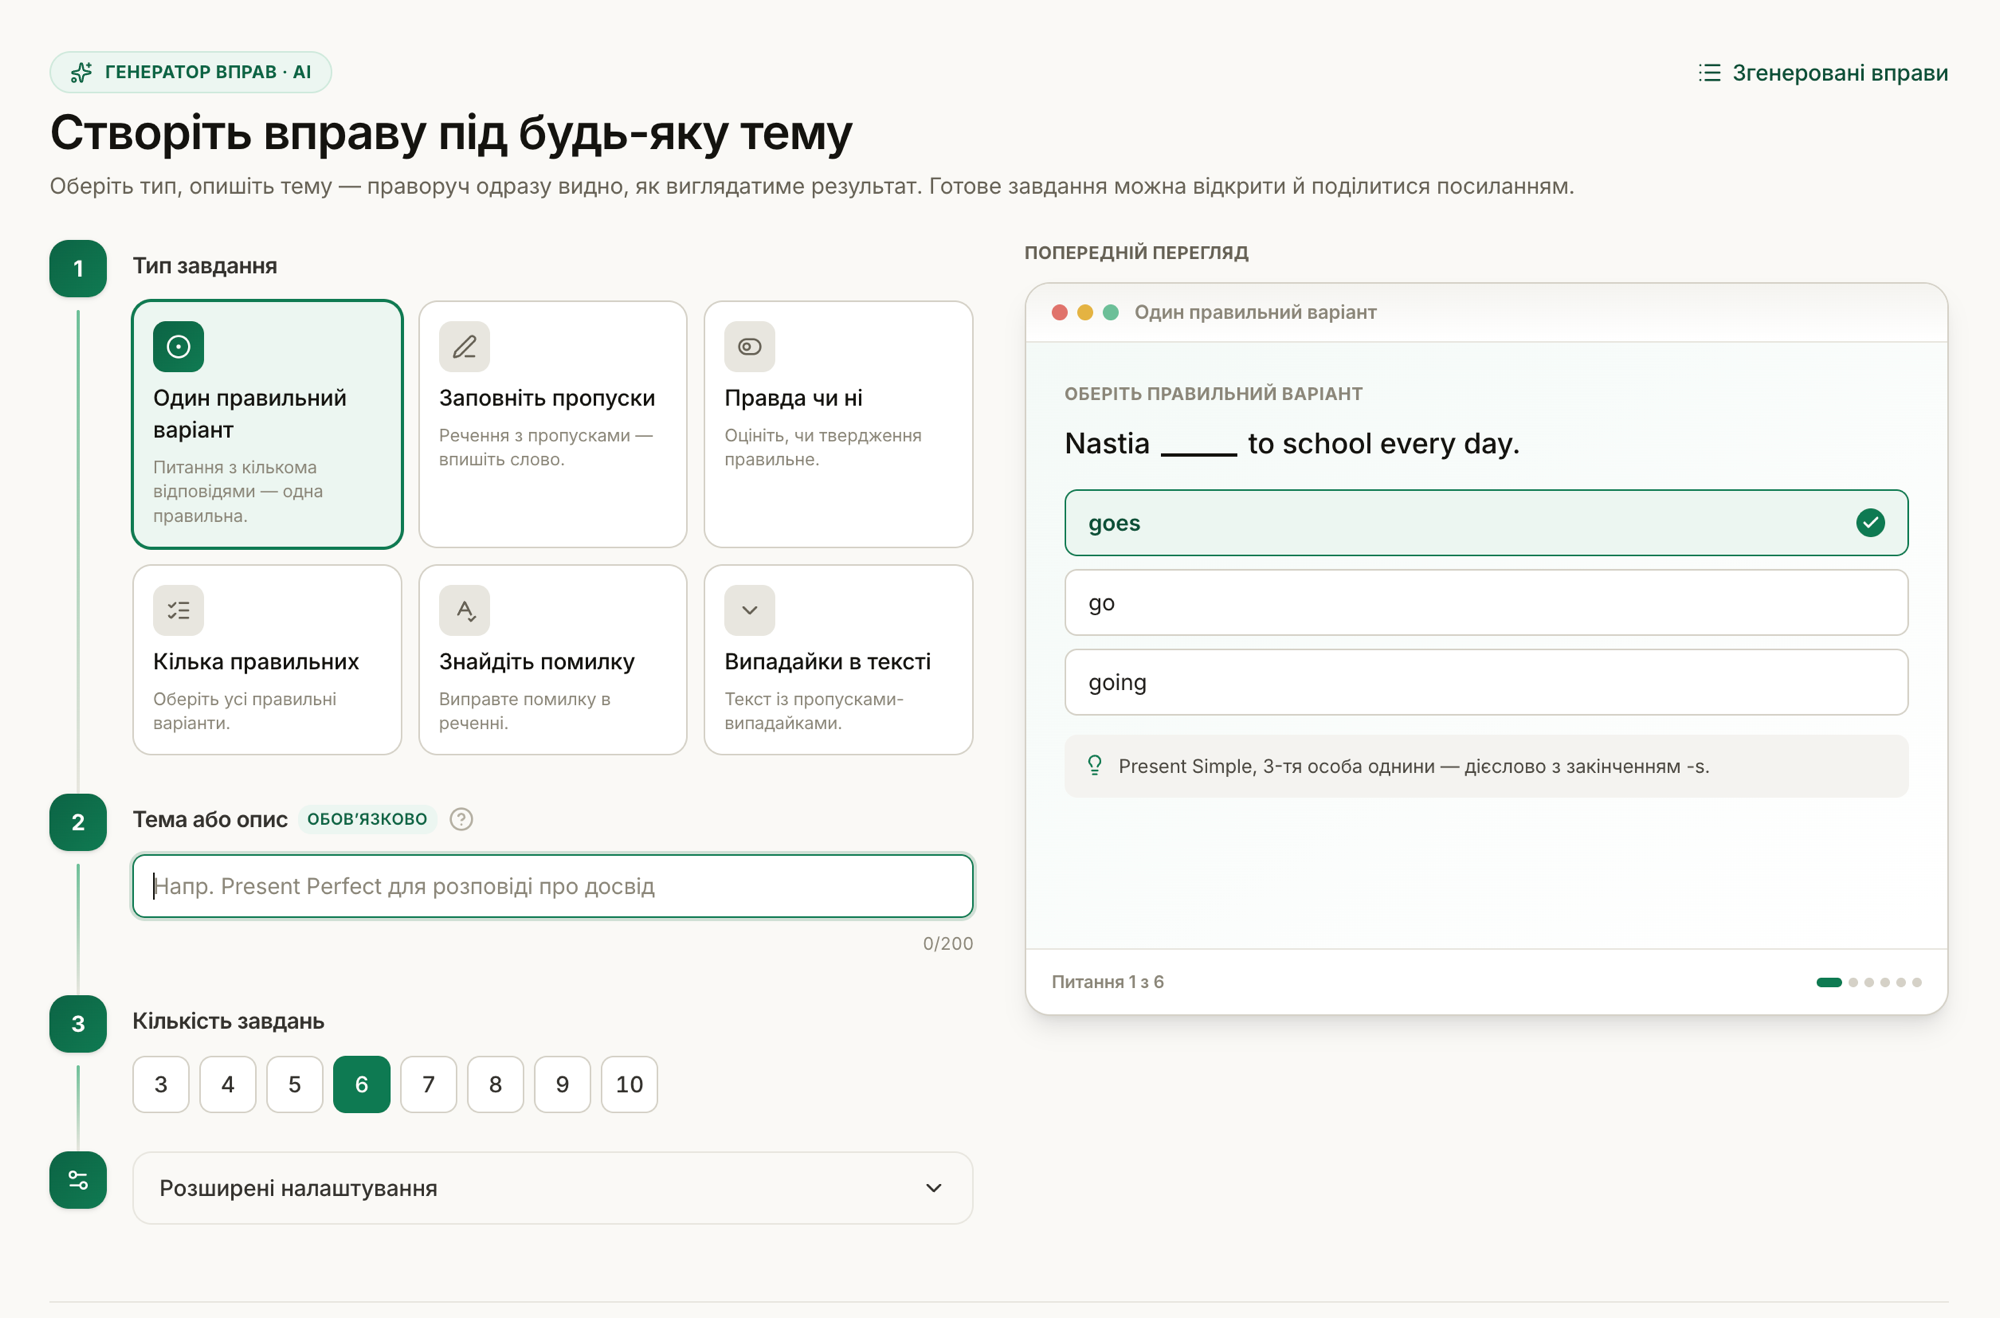Viewport: 2000px width, 1318px height.
Task: Set number of tasks to 10
Action: point(630,1084)
